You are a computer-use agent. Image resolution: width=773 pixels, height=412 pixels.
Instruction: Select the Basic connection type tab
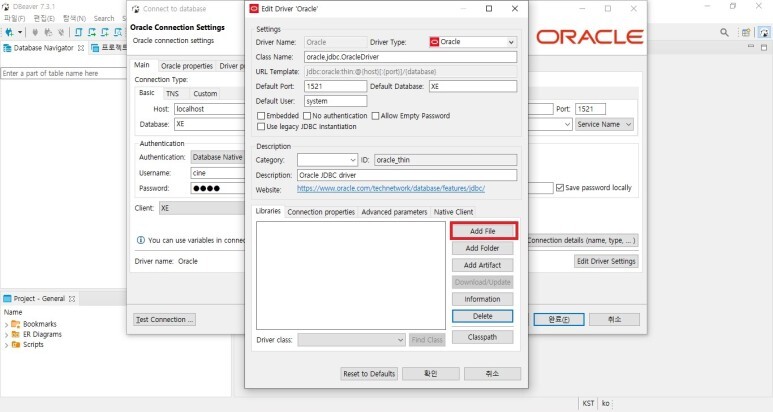pyautogui.click(x=147, y=93)
